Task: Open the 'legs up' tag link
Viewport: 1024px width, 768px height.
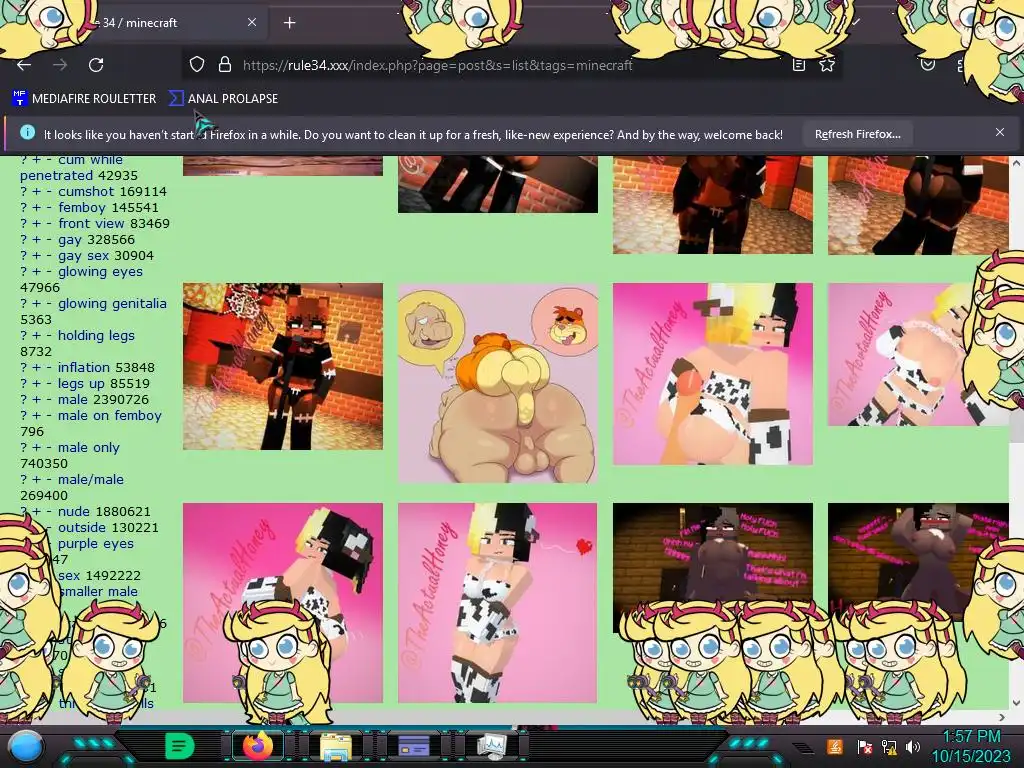Action: 81,383
